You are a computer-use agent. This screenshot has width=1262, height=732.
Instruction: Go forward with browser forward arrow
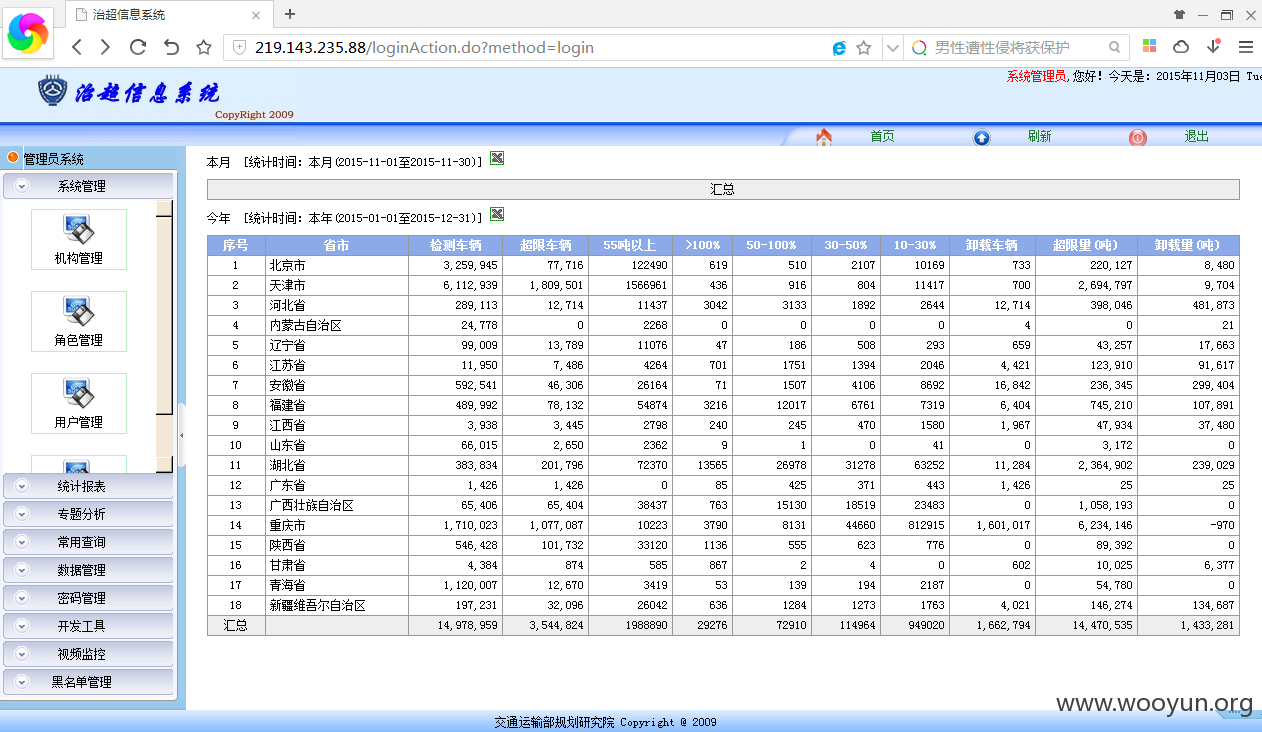pos(105,47)
